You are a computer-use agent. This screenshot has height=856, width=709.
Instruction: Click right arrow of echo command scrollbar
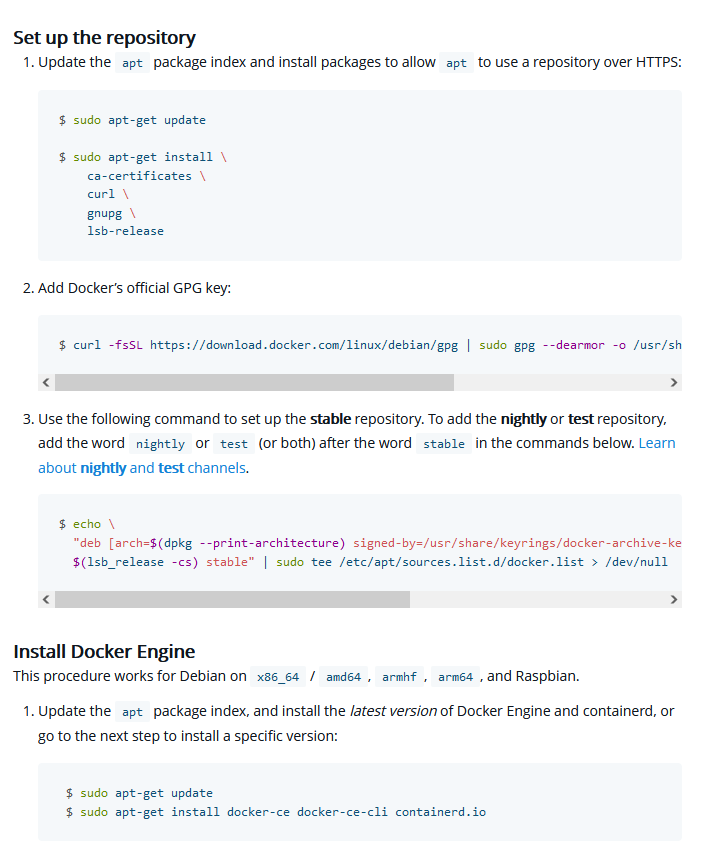(674, 599)
